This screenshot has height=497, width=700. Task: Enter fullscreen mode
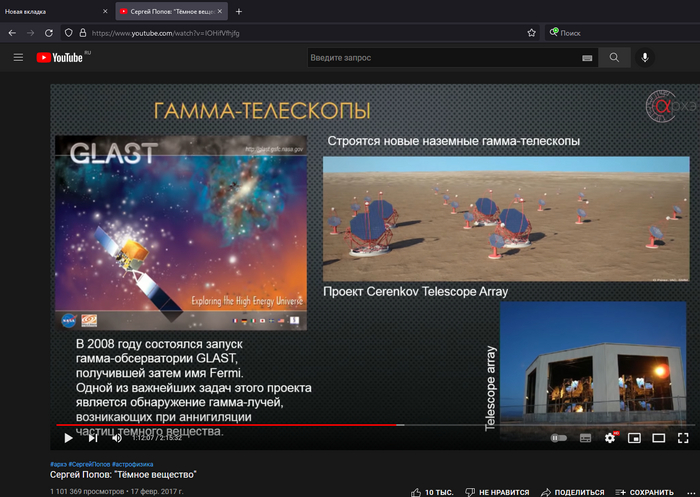click(x=683, y=438)
